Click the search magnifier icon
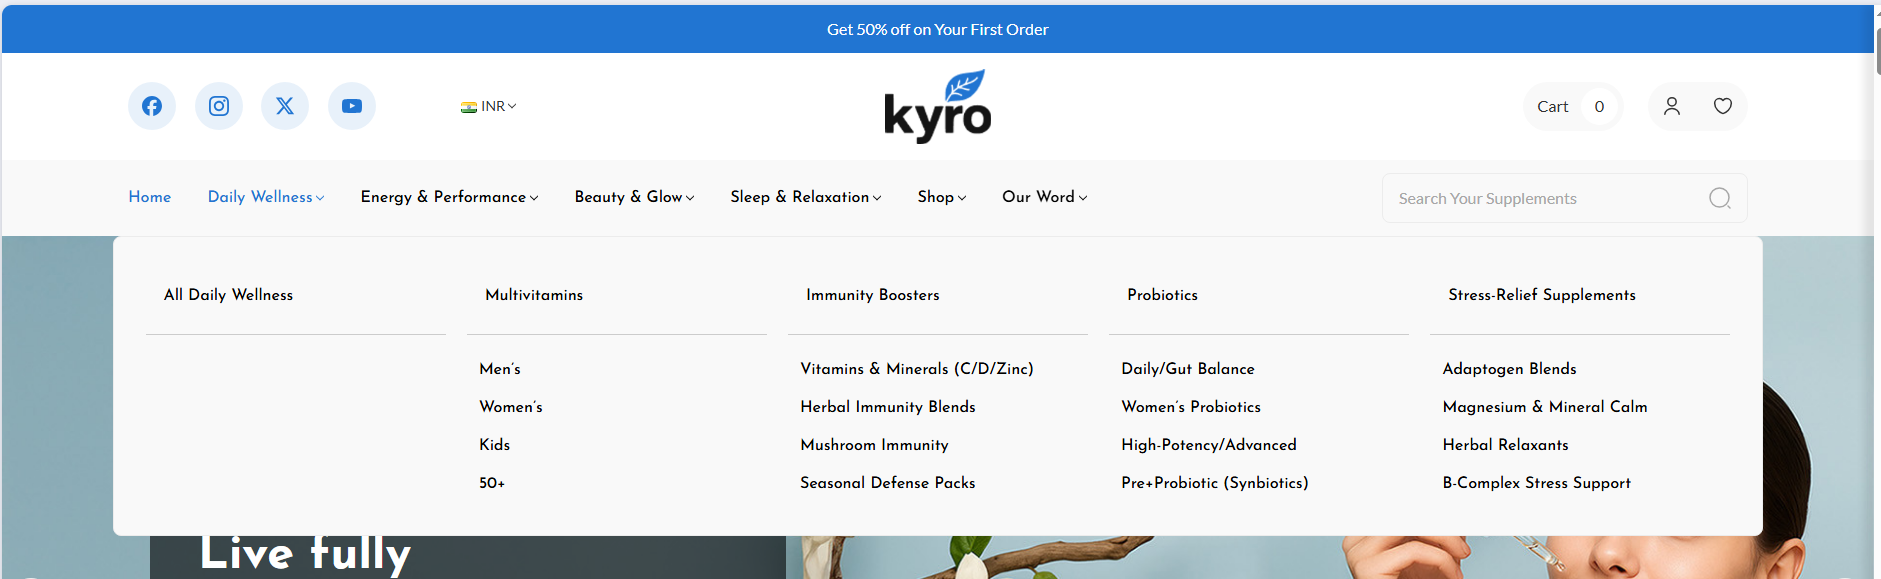 [x=1719, y=198]
